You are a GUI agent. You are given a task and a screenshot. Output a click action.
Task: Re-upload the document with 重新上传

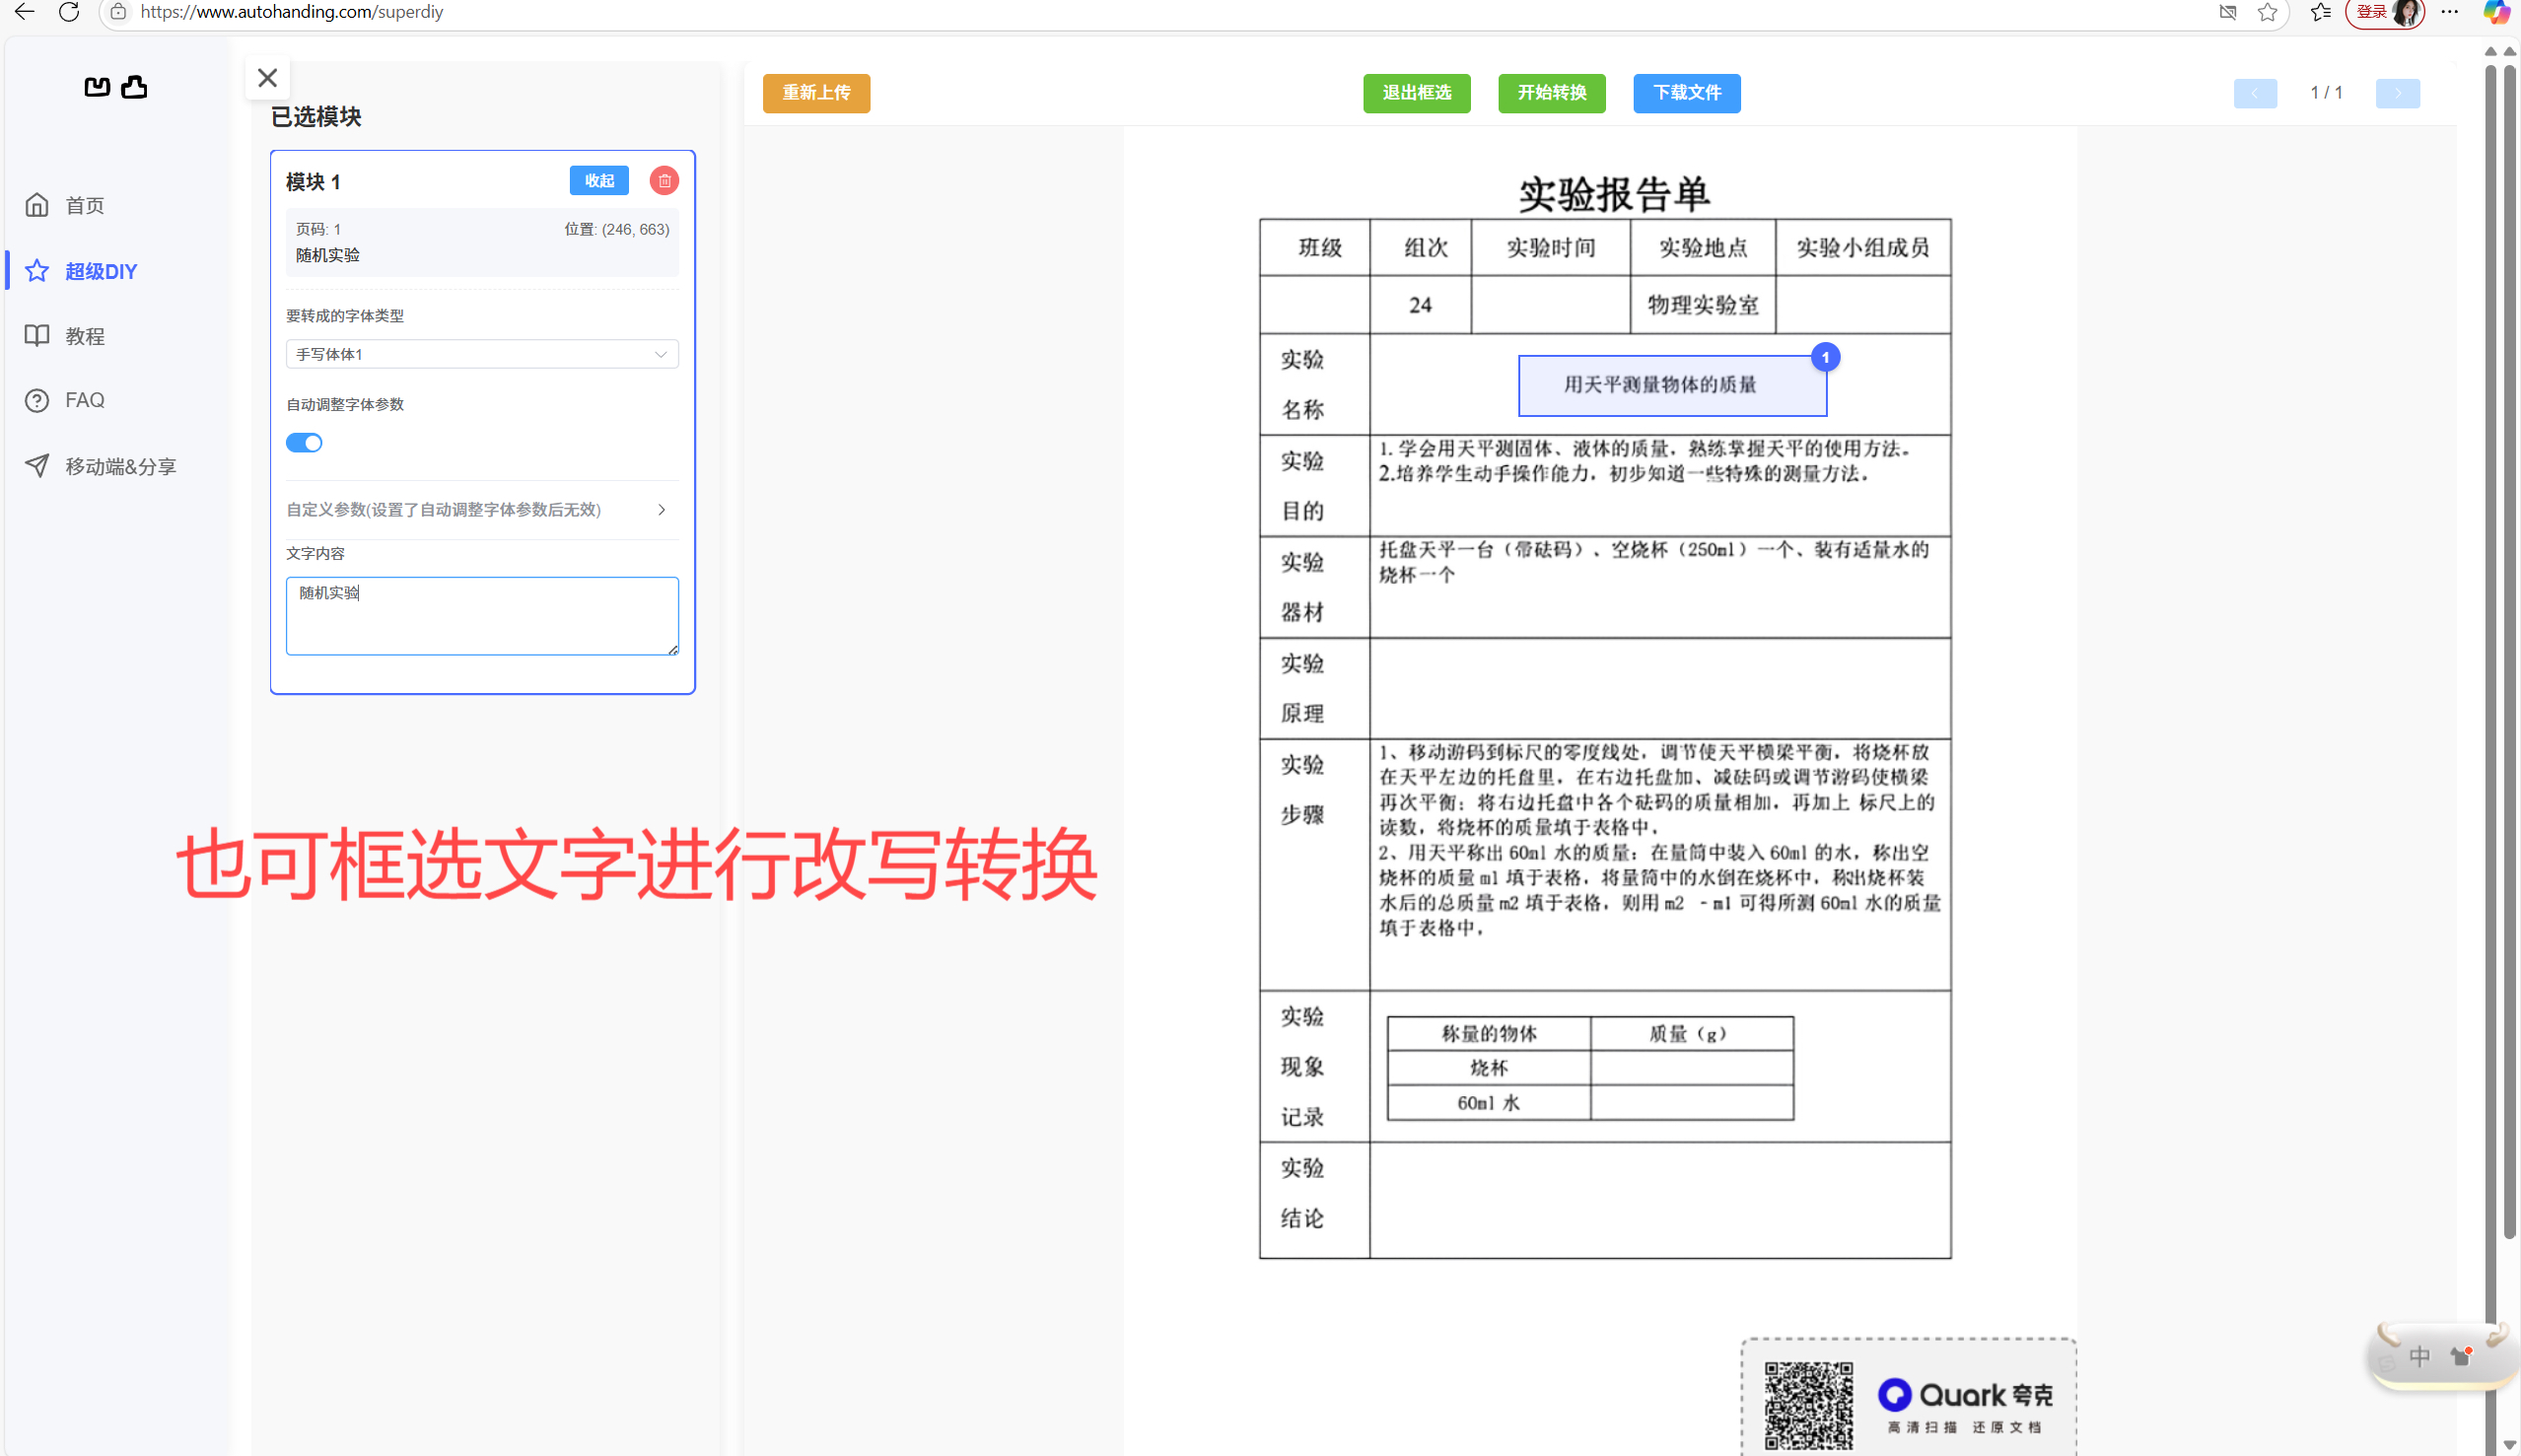tap(816, 93)
